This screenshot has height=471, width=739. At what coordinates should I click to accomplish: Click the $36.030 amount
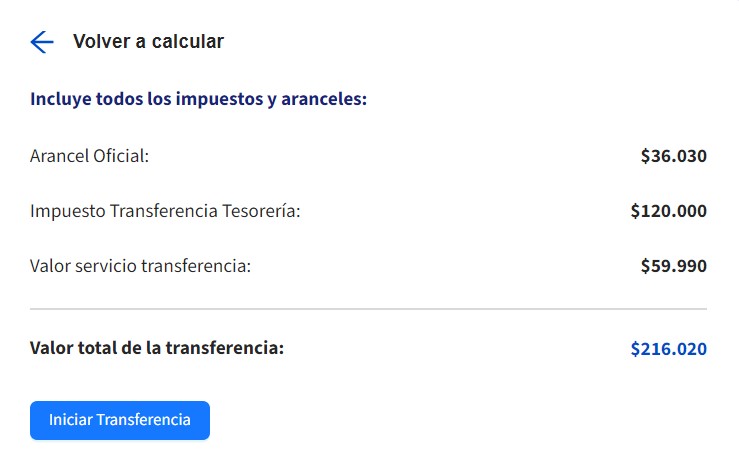point(673,156)
